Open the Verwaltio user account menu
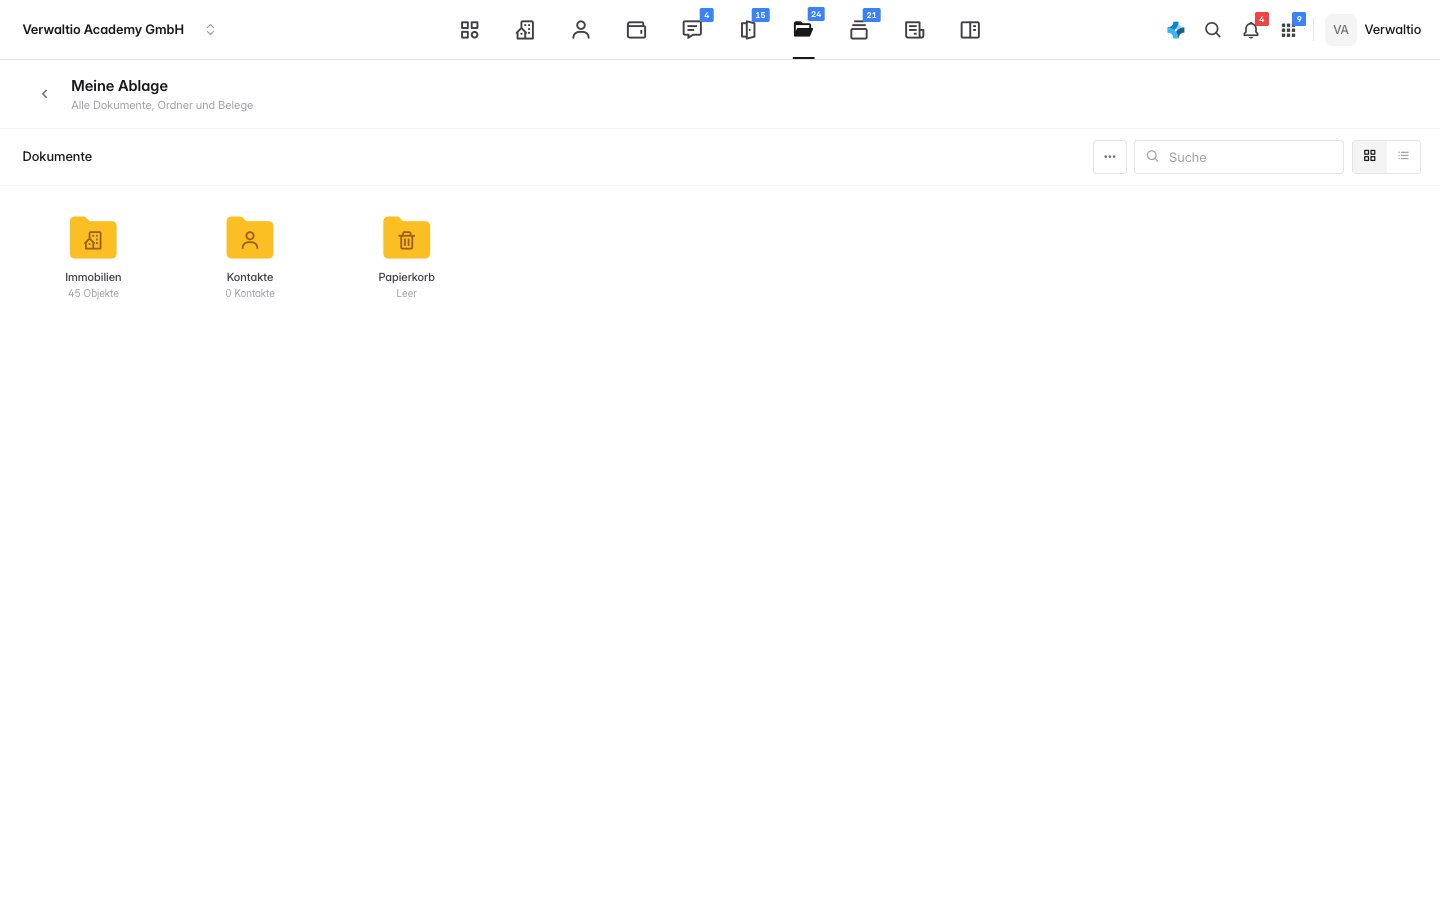Viewport: 1440px width, 900px height. [x=1373, y=30]
